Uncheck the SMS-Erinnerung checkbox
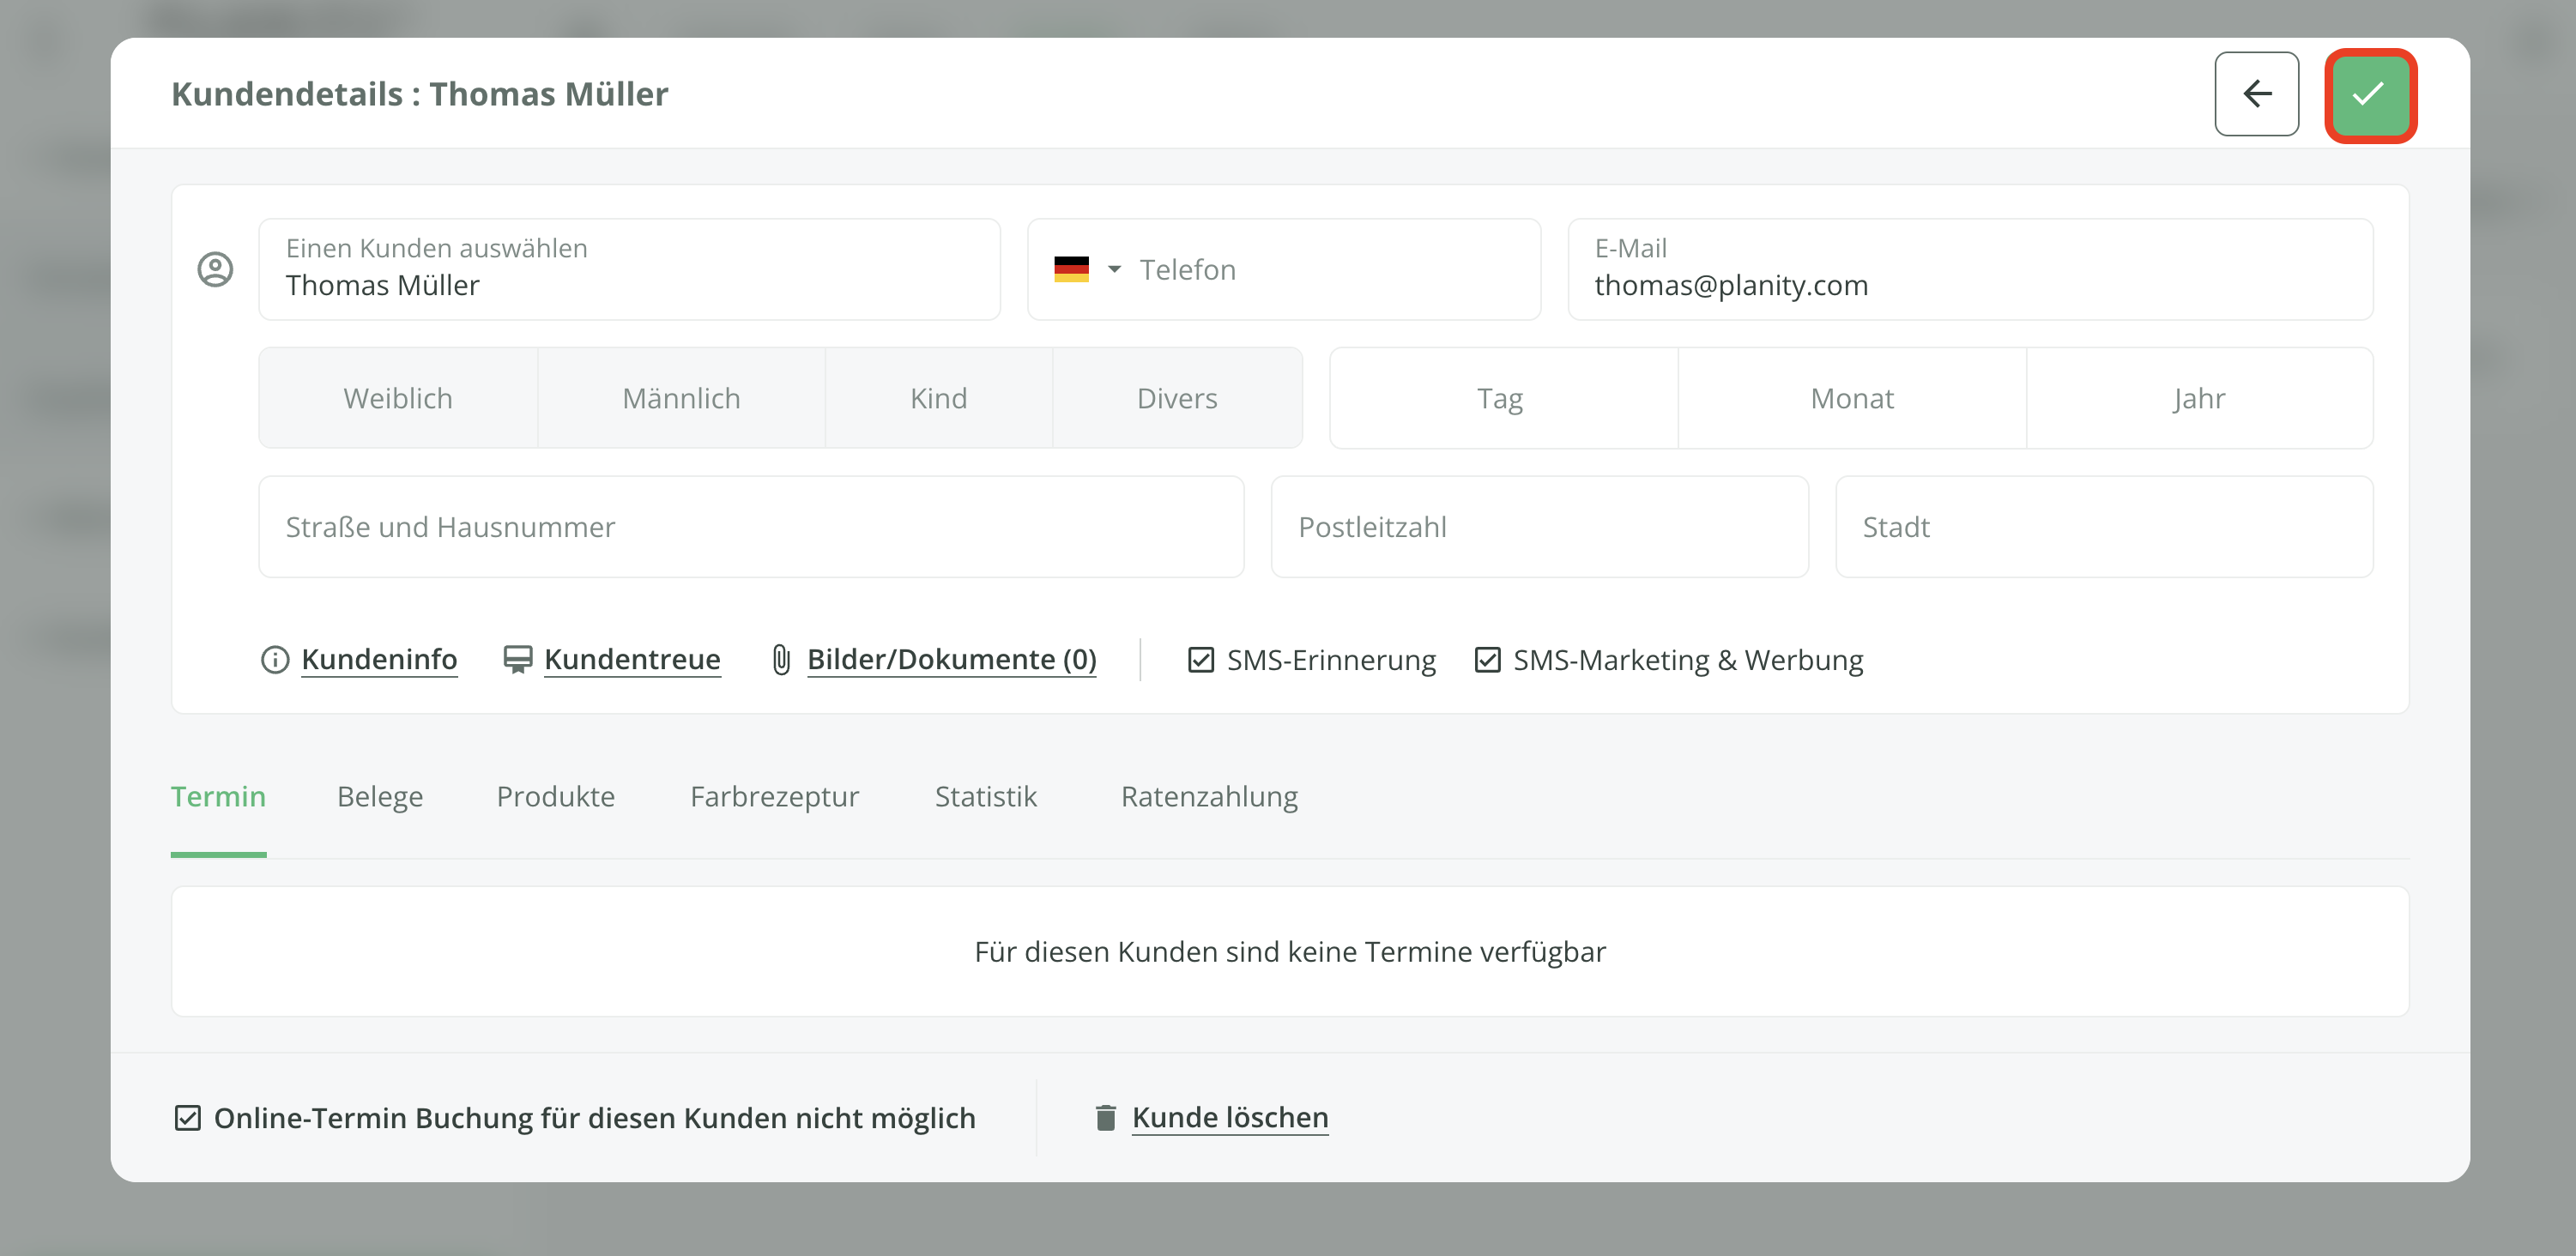Screen dimensions: 2576x1256 coord(1200,660)
